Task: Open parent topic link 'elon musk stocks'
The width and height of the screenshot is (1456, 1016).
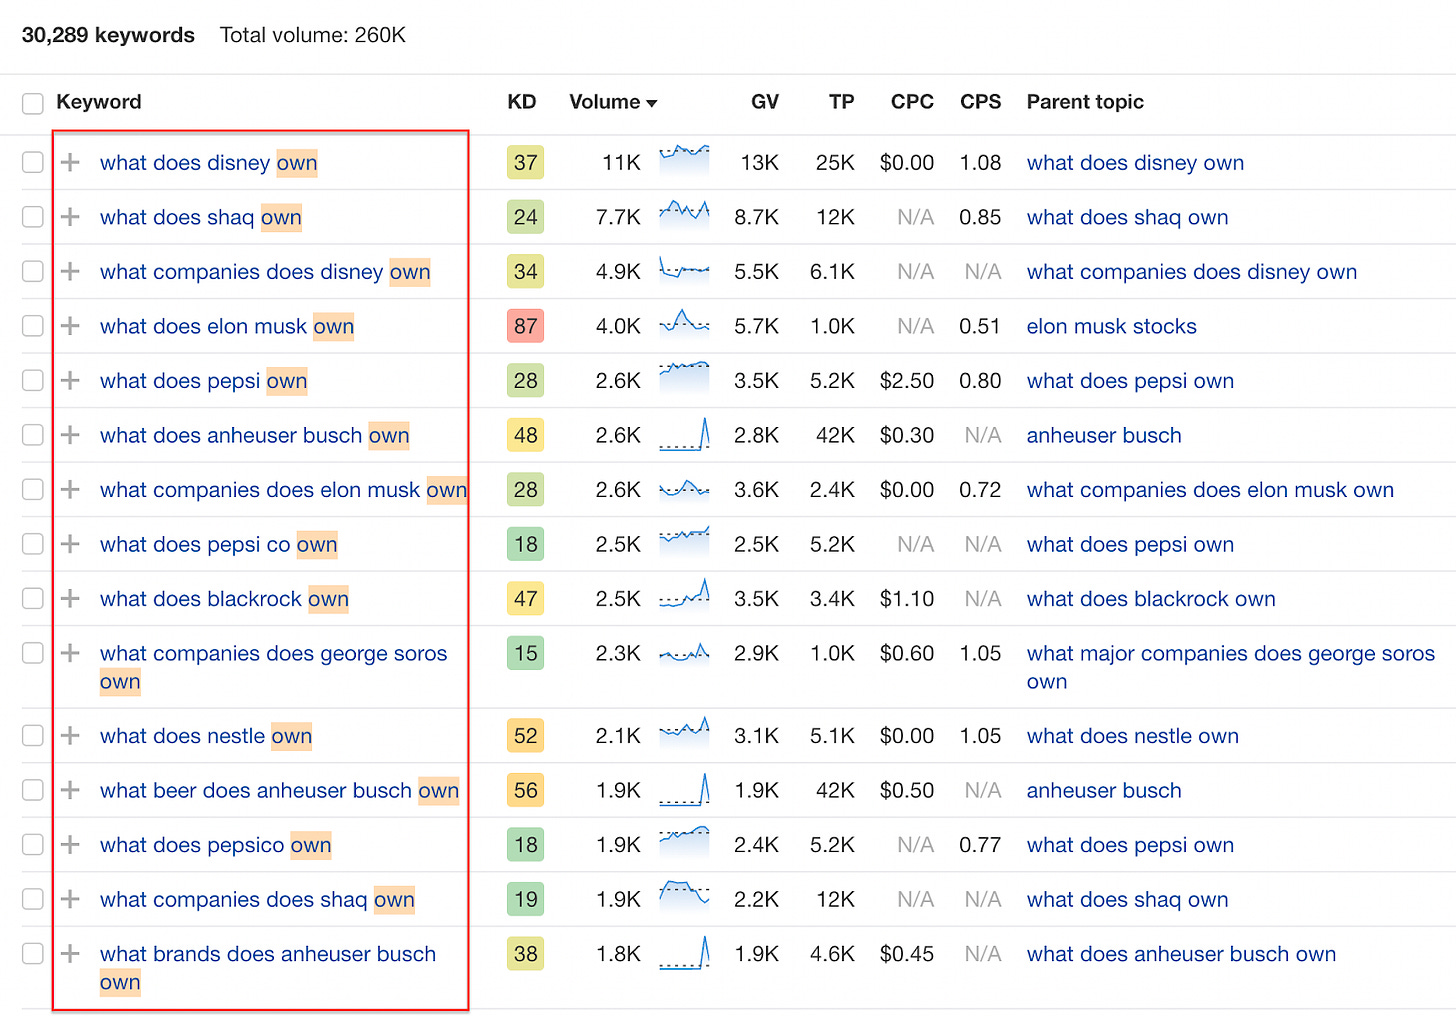Action: click(x=1112, y=326)
